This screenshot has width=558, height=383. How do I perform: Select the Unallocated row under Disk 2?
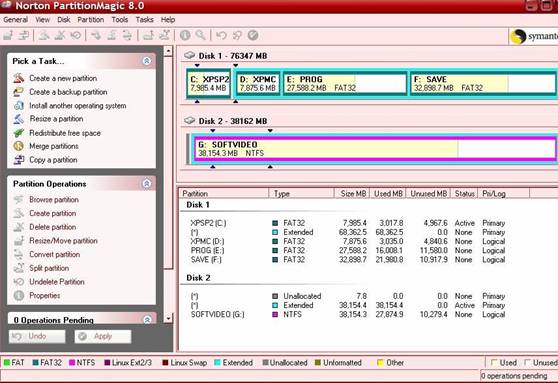(348, 296)
